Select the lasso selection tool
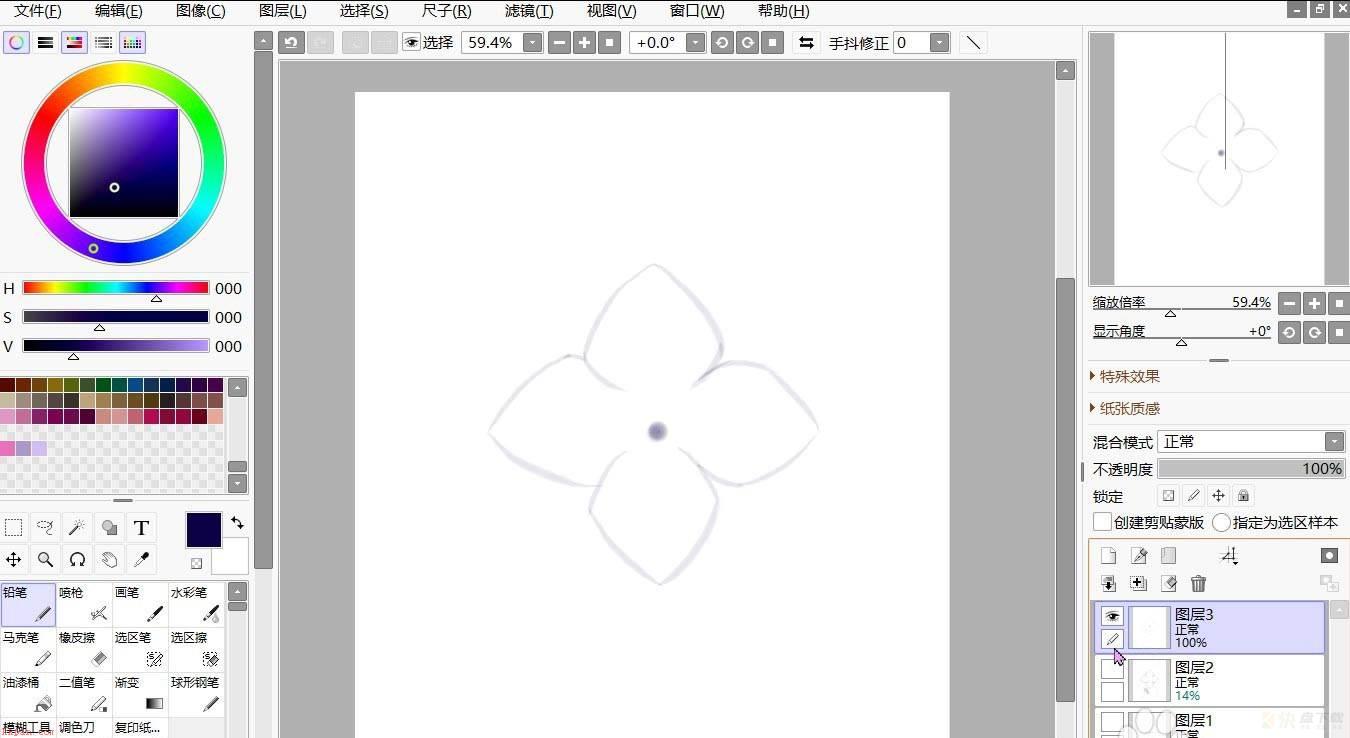 pos(45,527)
